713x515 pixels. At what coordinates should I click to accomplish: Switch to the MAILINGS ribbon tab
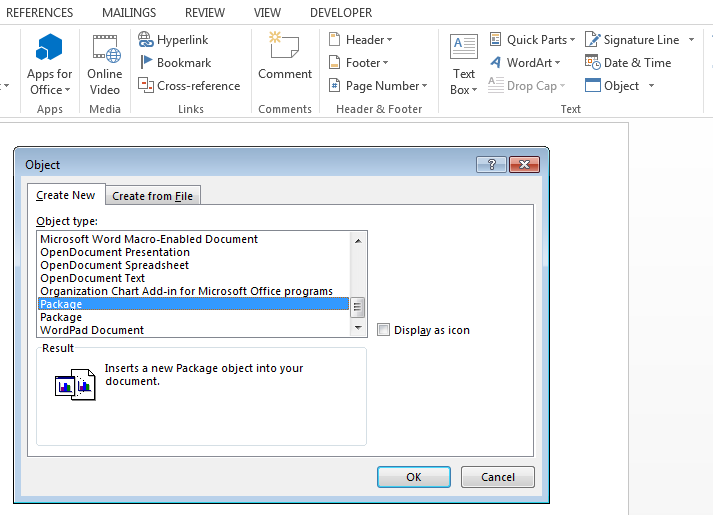tap(129, 13)
